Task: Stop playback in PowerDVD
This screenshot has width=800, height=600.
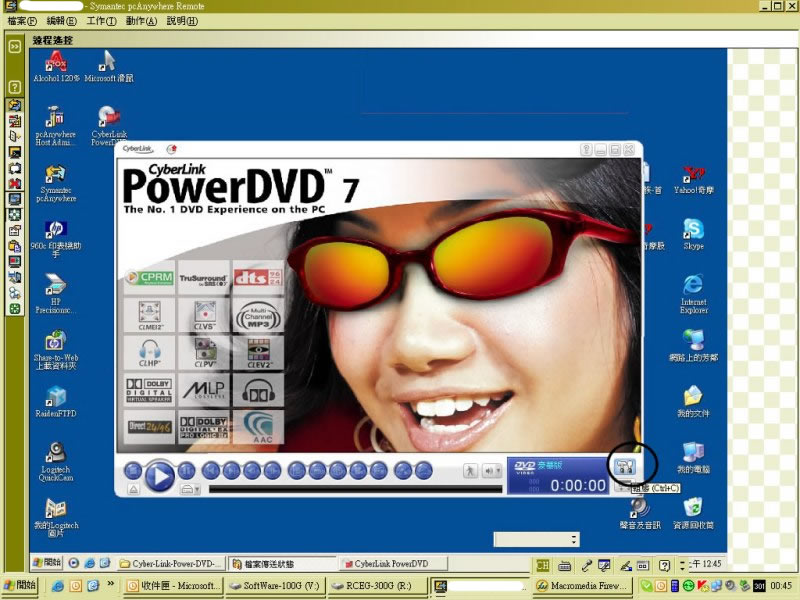Action: click(133, 470)
